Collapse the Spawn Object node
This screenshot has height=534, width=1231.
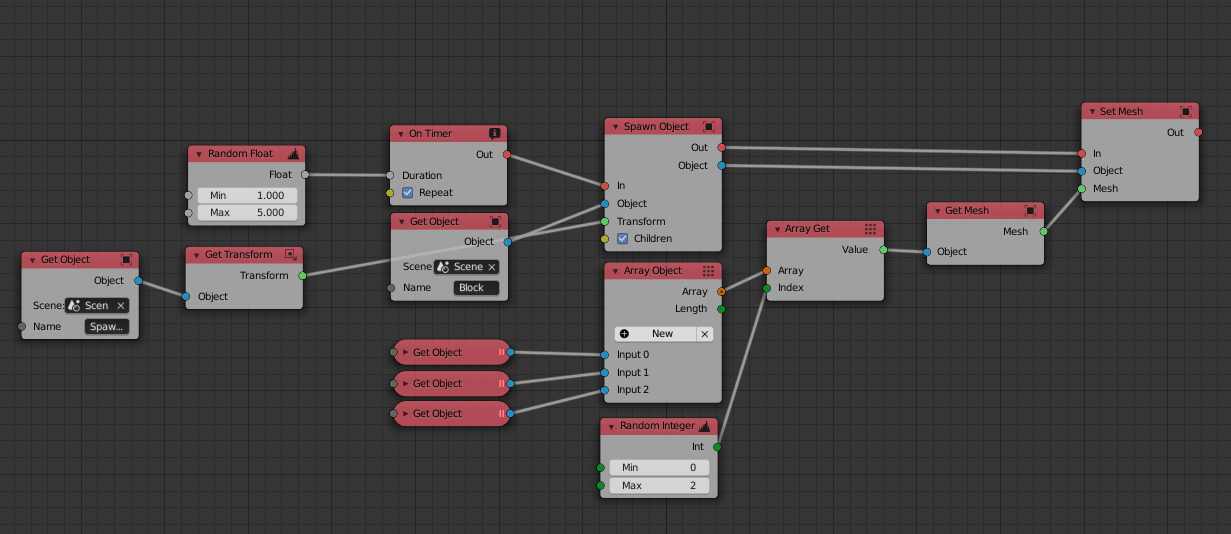(x=614, y=127)
